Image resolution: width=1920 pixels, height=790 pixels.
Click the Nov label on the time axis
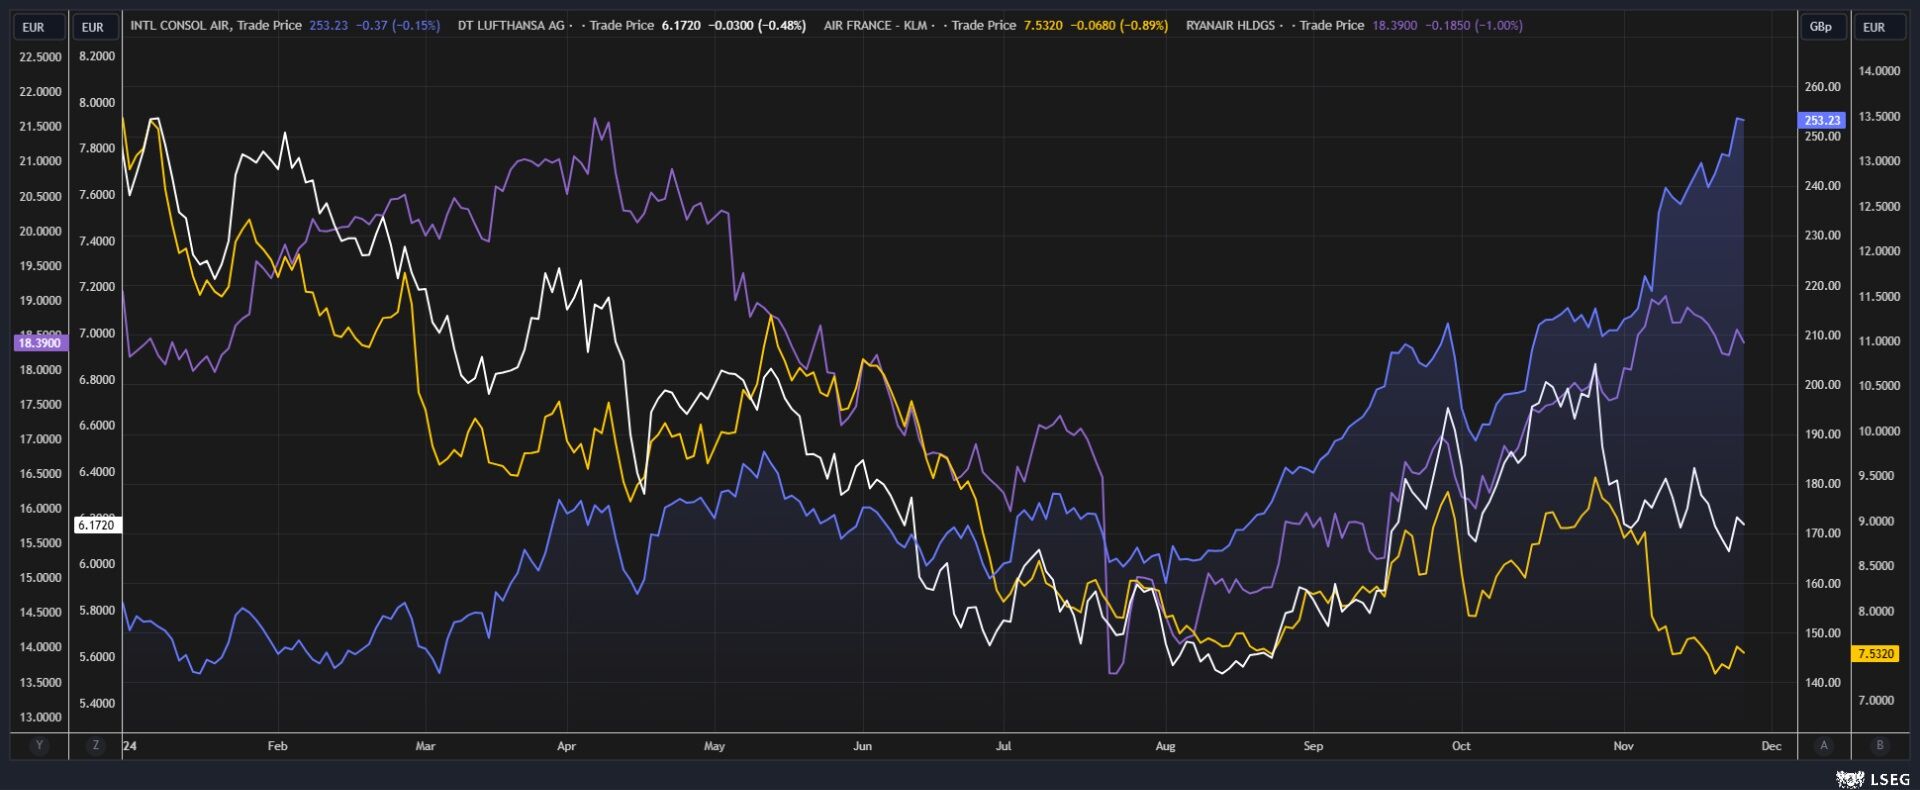[x=1623, y=746]
